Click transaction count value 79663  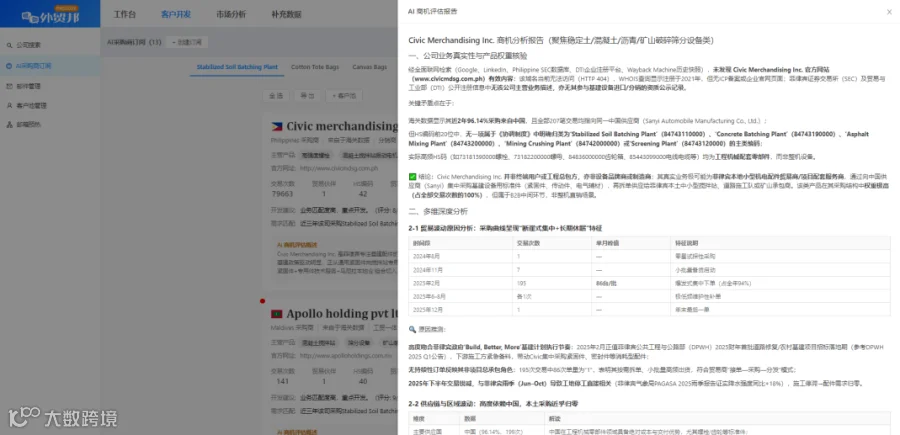[282, 195]
